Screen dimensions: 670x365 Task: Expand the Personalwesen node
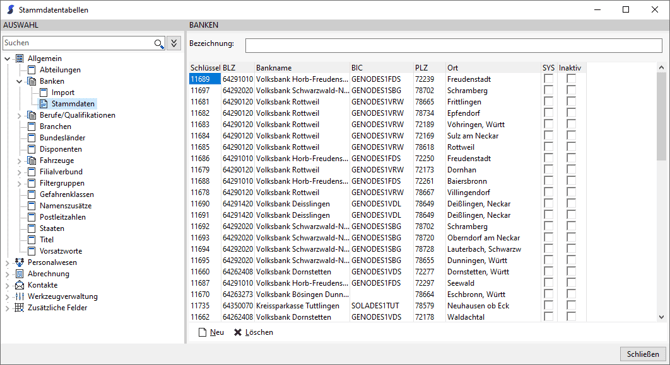point(7,262)
